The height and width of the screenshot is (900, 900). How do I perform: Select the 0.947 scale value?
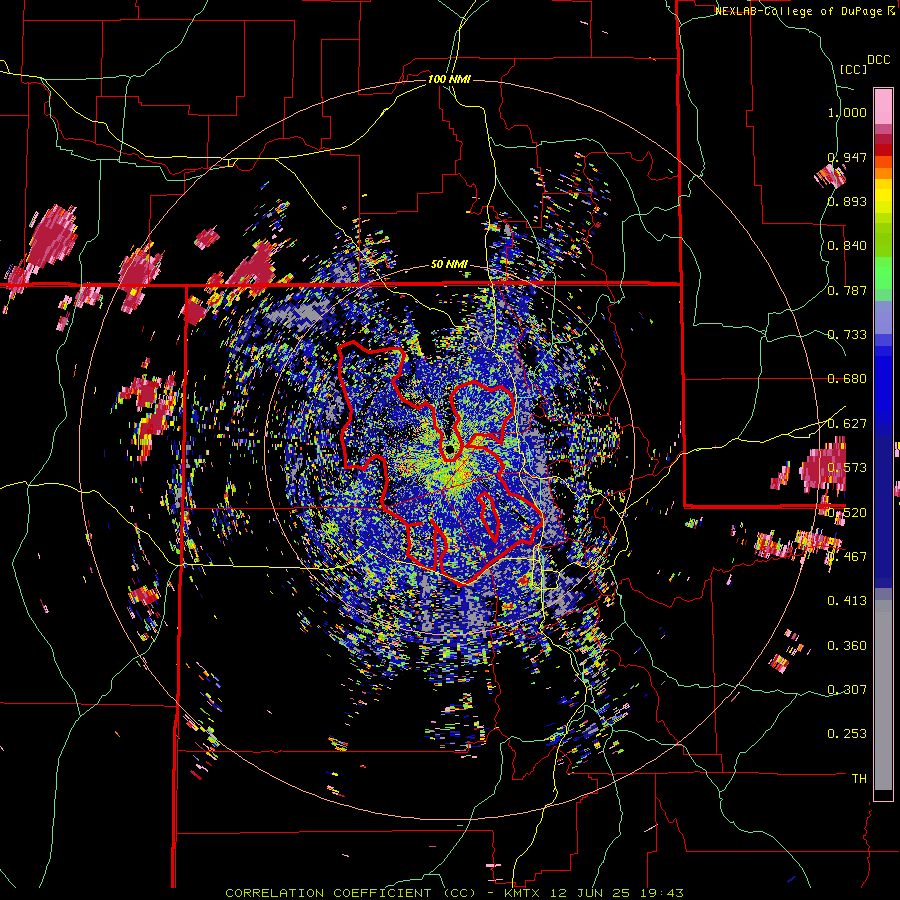(847, 157)
